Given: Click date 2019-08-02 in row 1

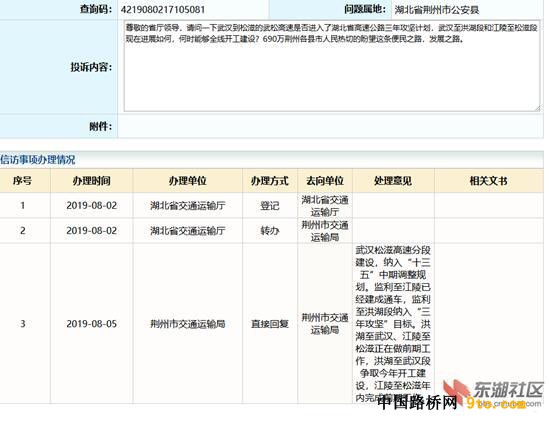Looking at the screenshot, I should click(91, 205).
